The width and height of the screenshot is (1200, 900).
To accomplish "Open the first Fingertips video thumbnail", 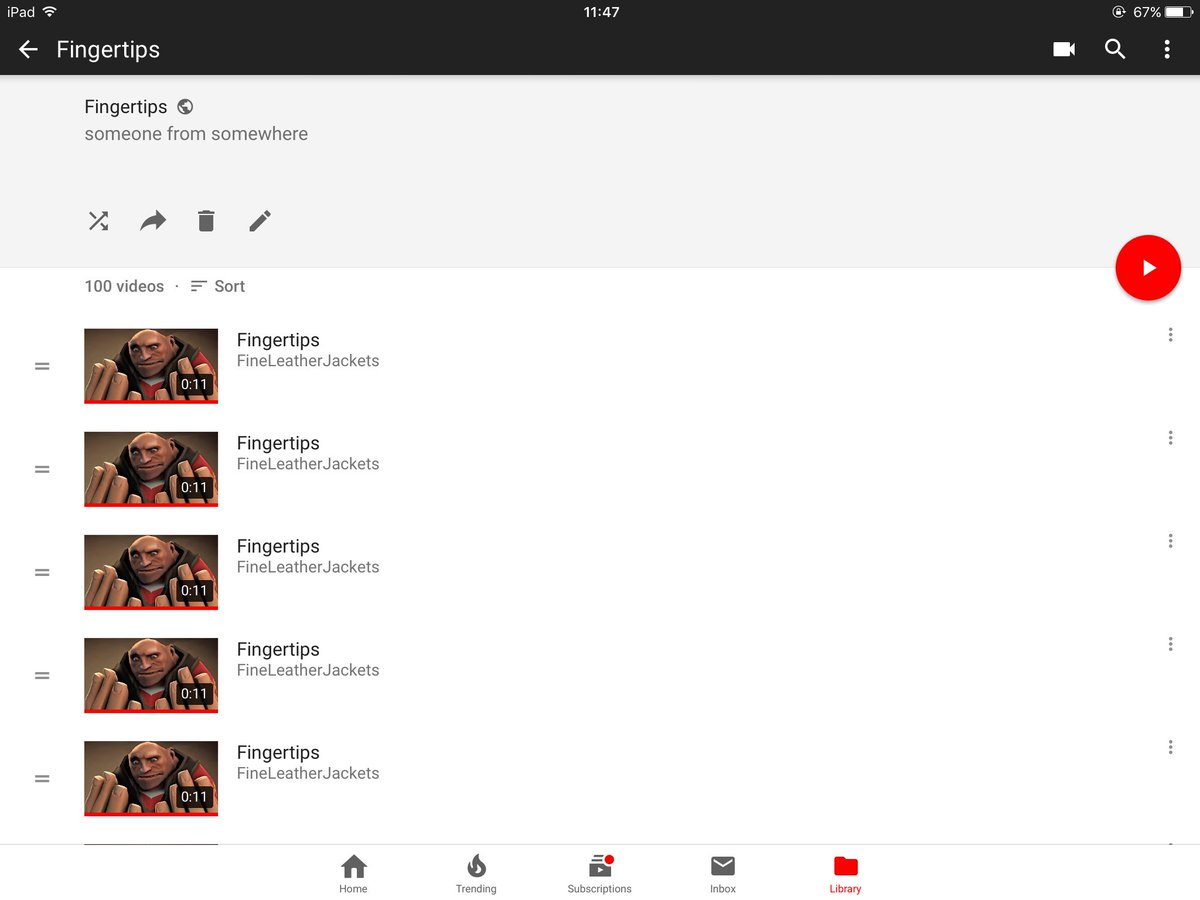I will [x=151, y=366].
